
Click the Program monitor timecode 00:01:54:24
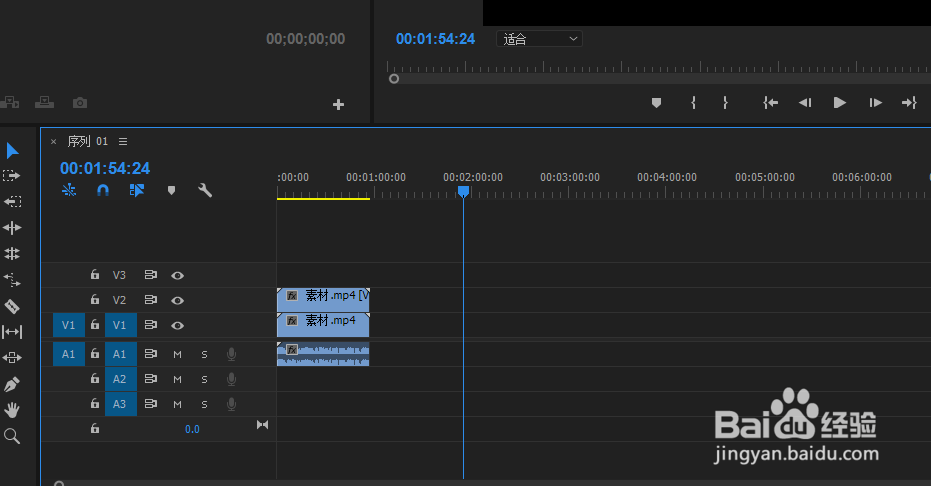coord(435,39)
